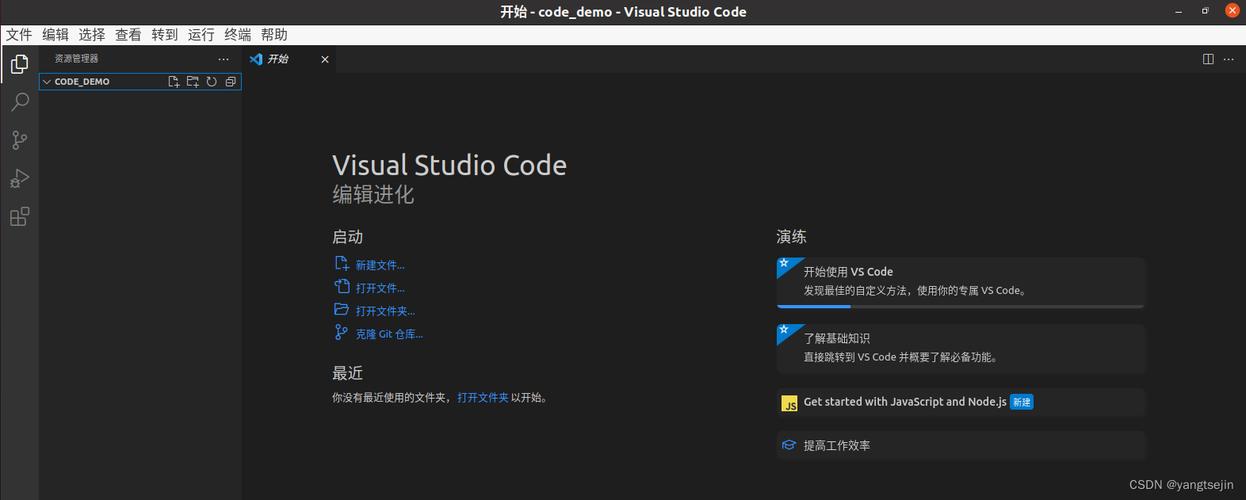Click the Visual Studio Code heading
Viewport: 1246px width, 500px height.
tap(449, 165)
